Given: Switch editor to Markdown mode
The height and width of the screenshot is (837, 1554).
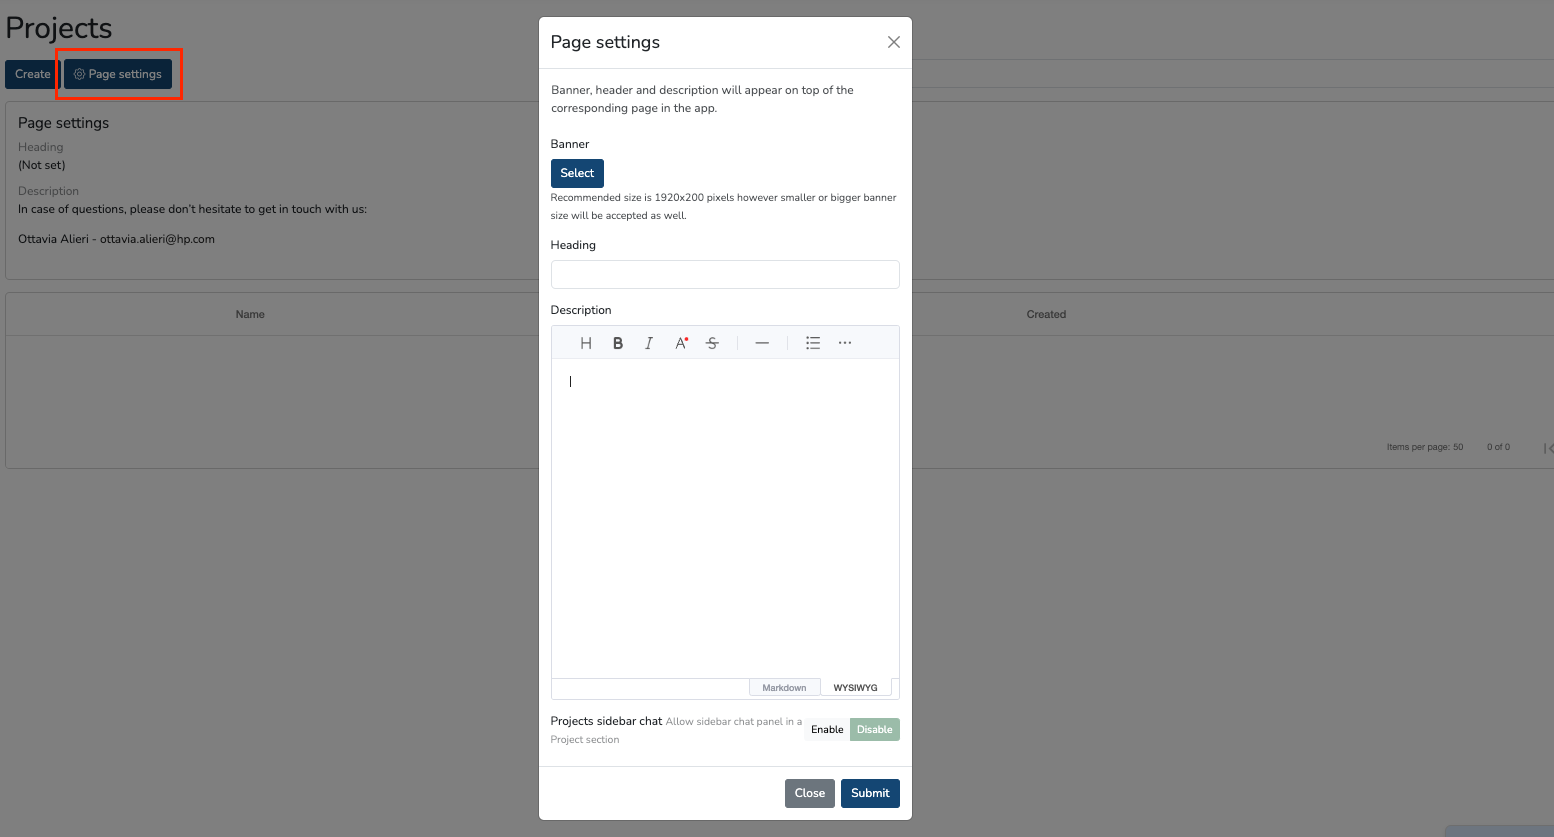Looking at the screenshot, I should pos(784,688).
